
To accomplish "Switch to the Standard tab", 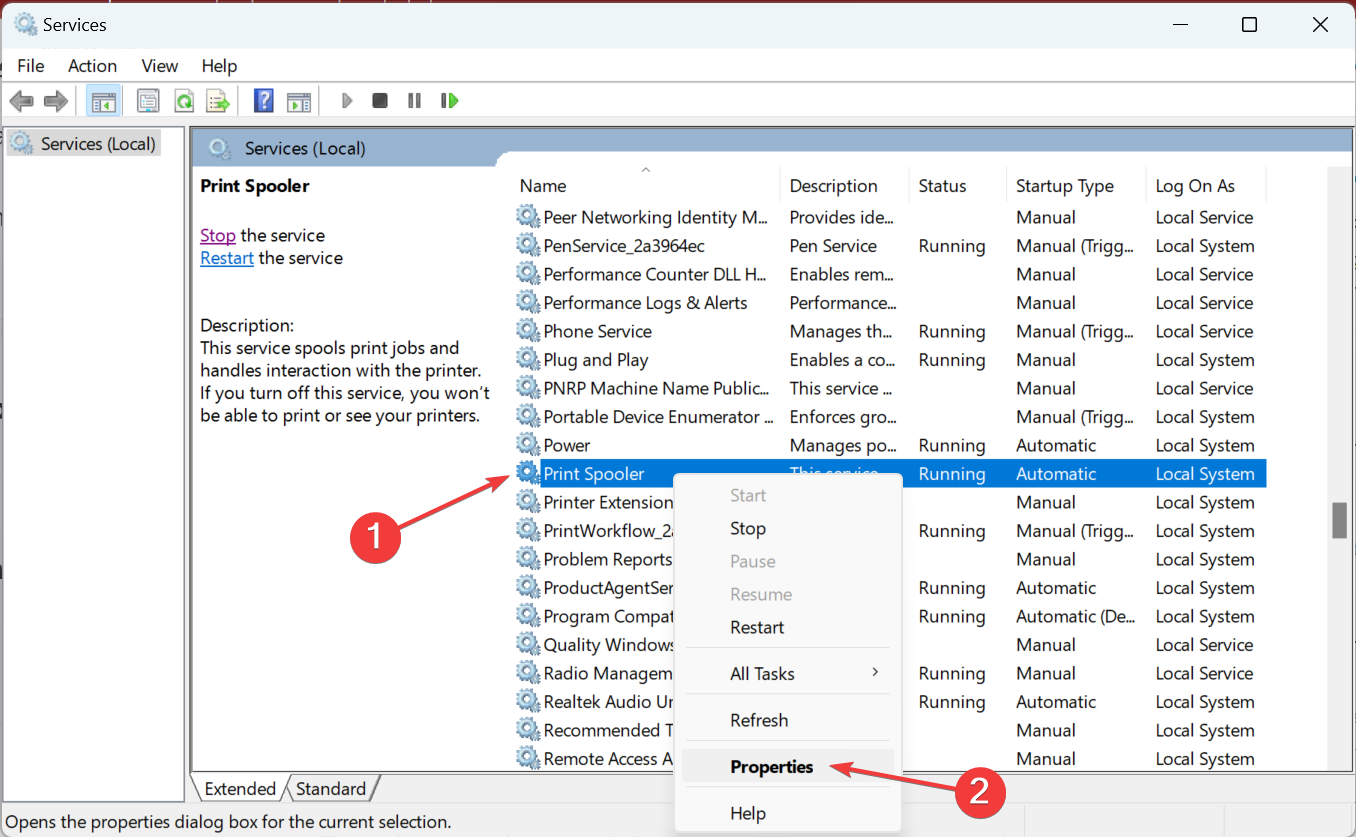I will point(331,789).
